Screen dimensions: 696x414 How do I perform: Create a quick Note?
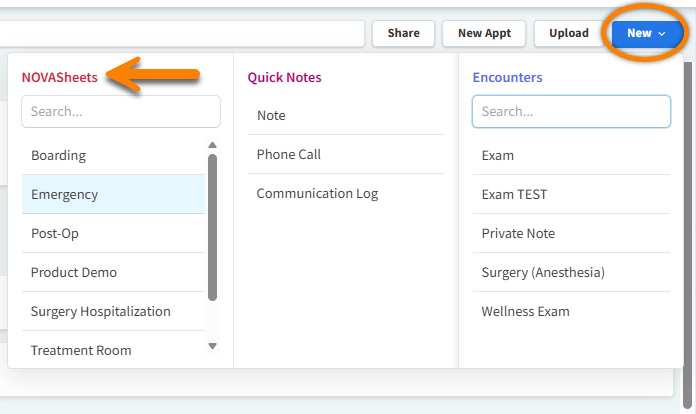pyautogui.click(x=271, y=116)
